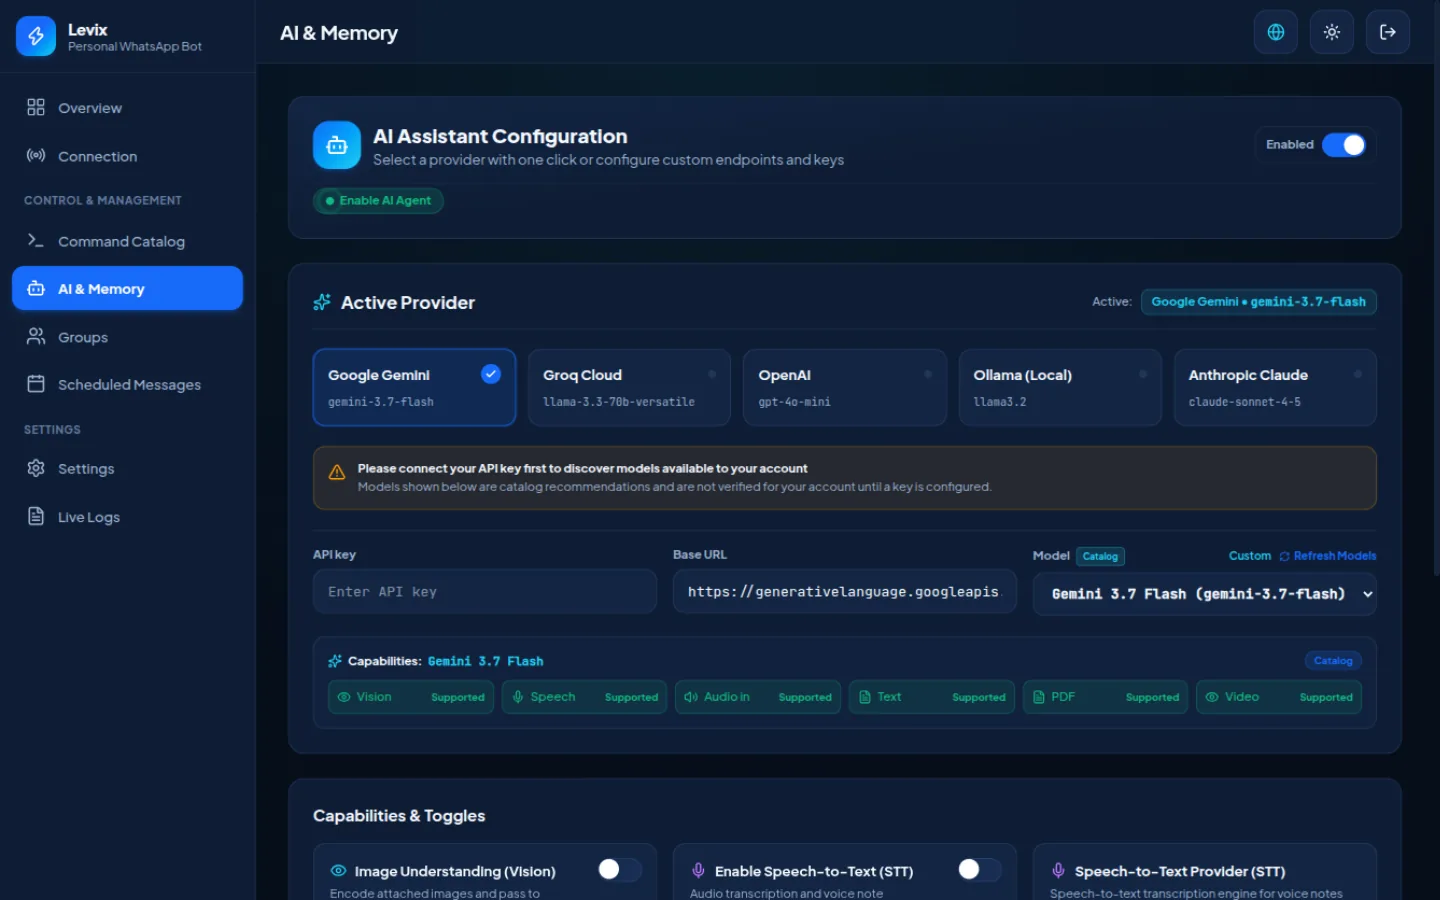The height and width of the screenshot is (900, 1440).
Task: Click the AI Assistant robot icon
Action: click(x=337, y=146)
